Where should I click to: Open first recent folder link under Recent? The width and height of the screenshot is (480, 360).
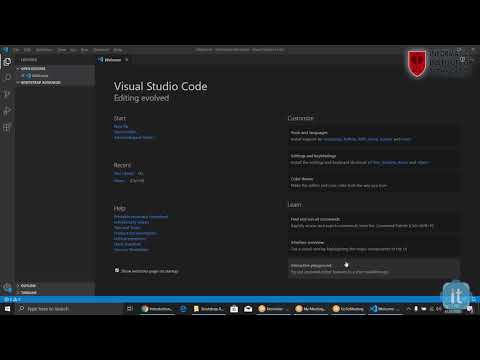[124, 173]
